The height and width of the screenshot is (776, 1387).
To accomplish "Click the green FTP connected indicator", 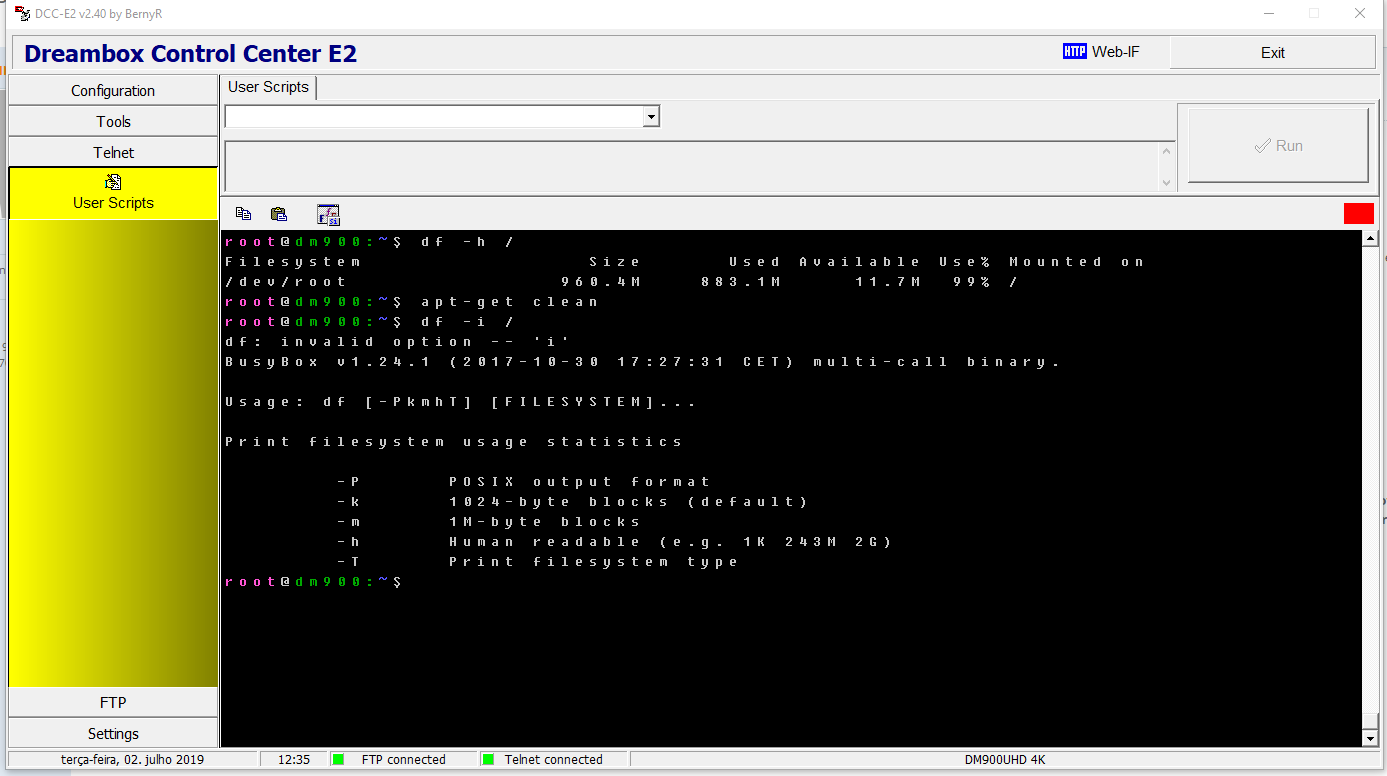I will (338, 759).
